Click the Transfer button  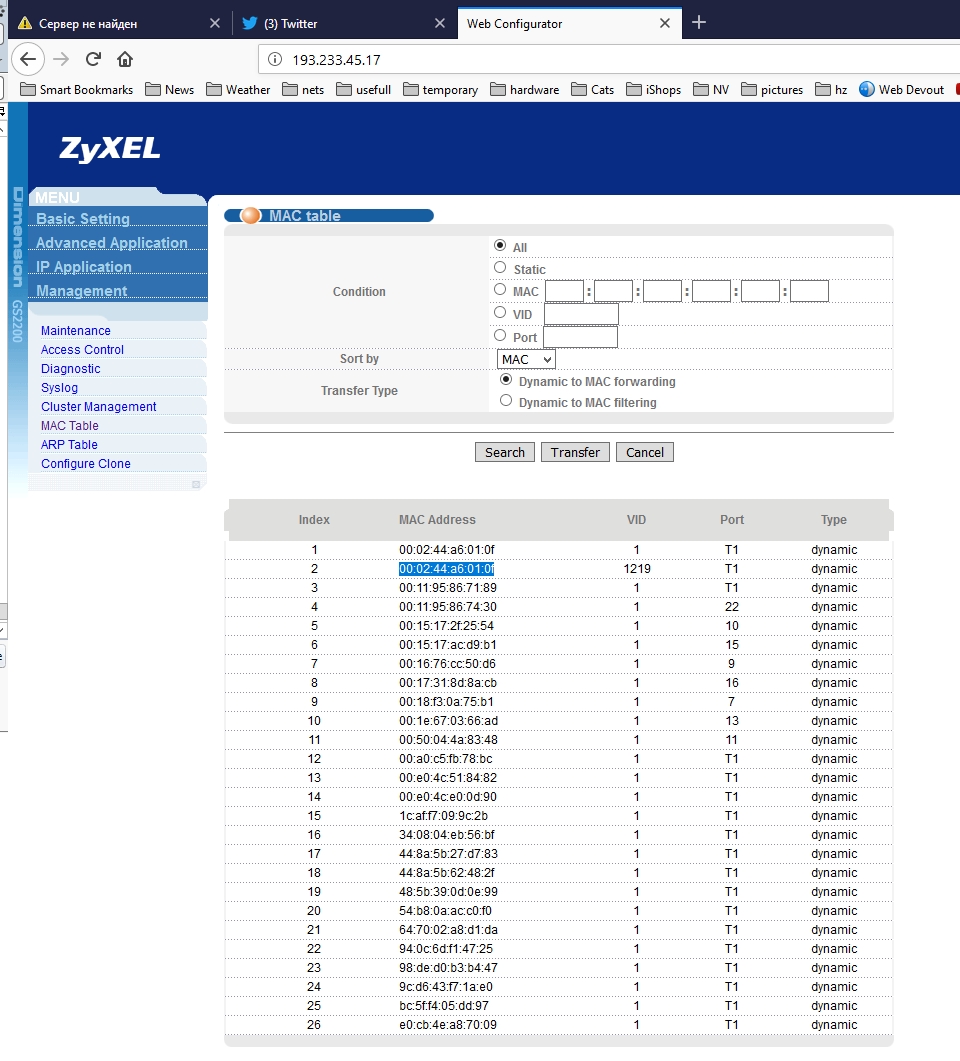coord(575,452)
